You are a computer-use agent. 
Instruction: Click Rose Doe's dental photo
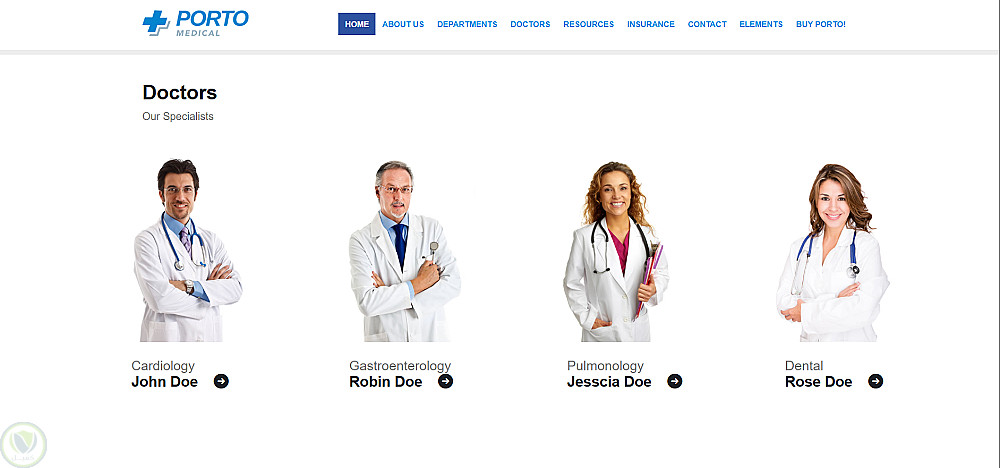point(832,252)
